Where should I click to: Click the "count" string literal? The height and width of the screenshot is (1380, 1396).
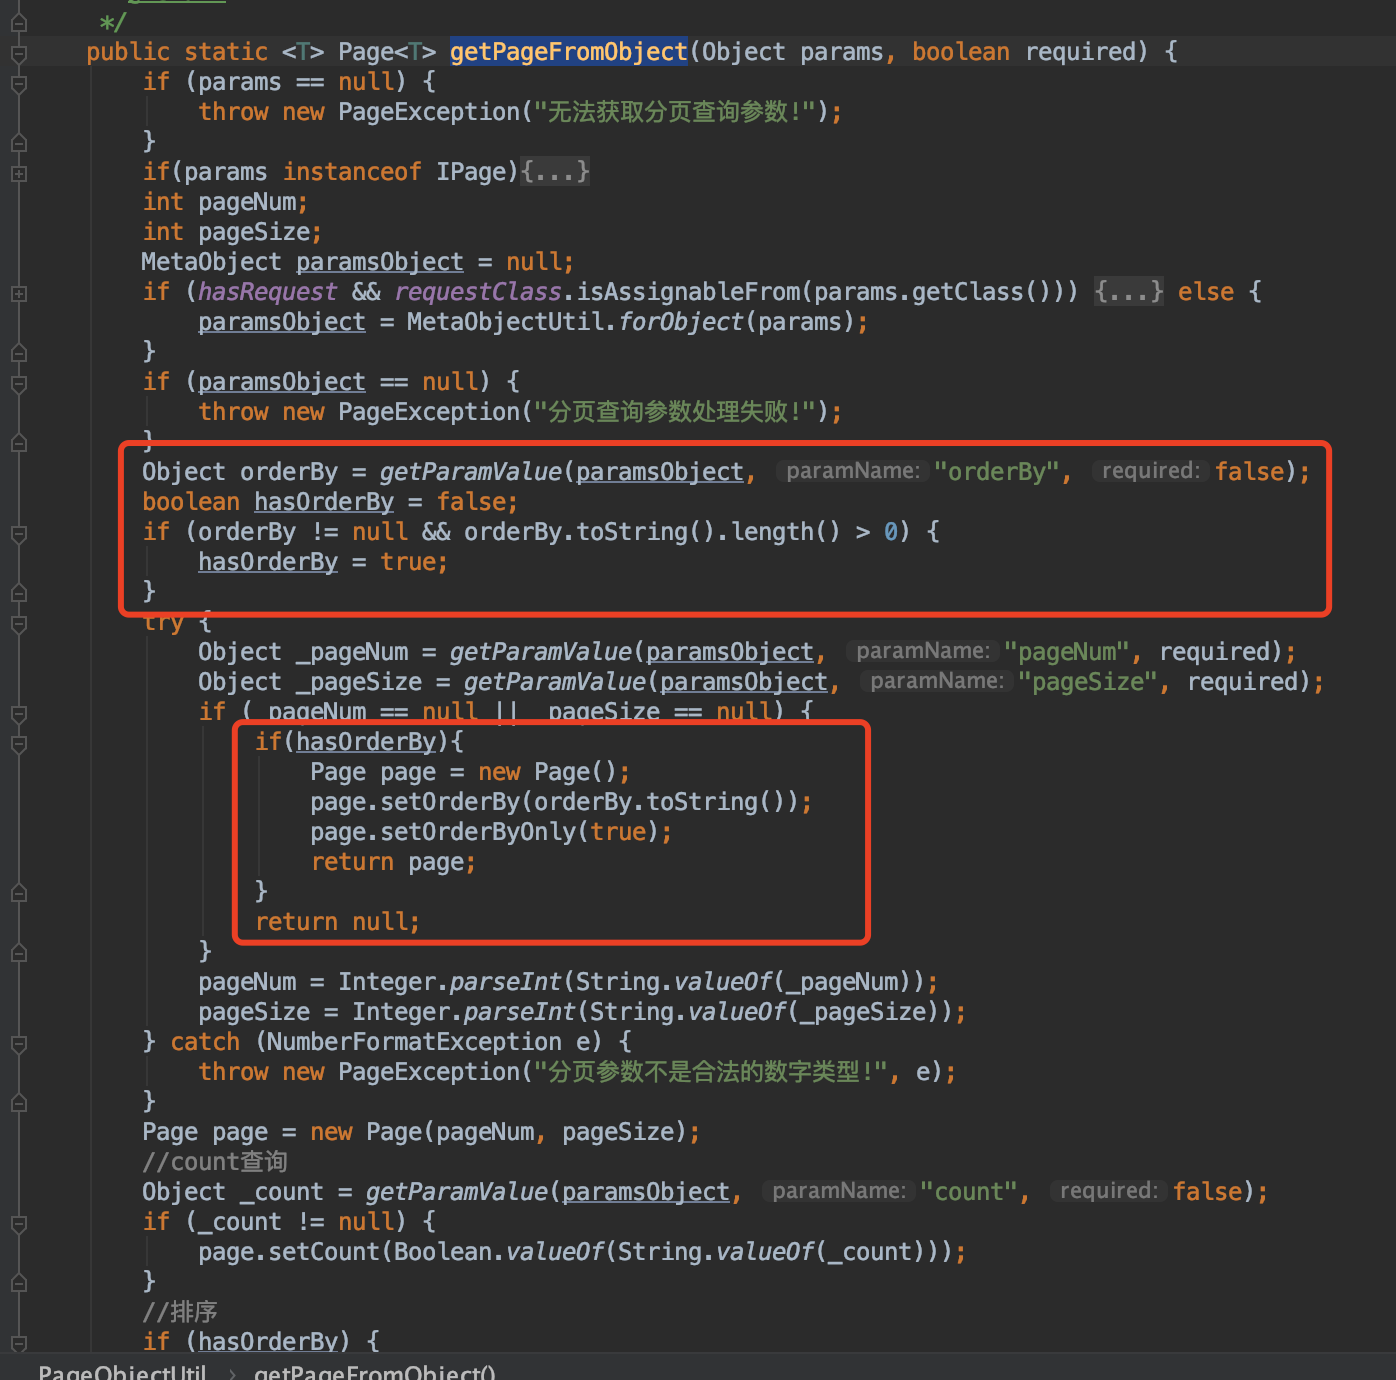(968, 1192)
